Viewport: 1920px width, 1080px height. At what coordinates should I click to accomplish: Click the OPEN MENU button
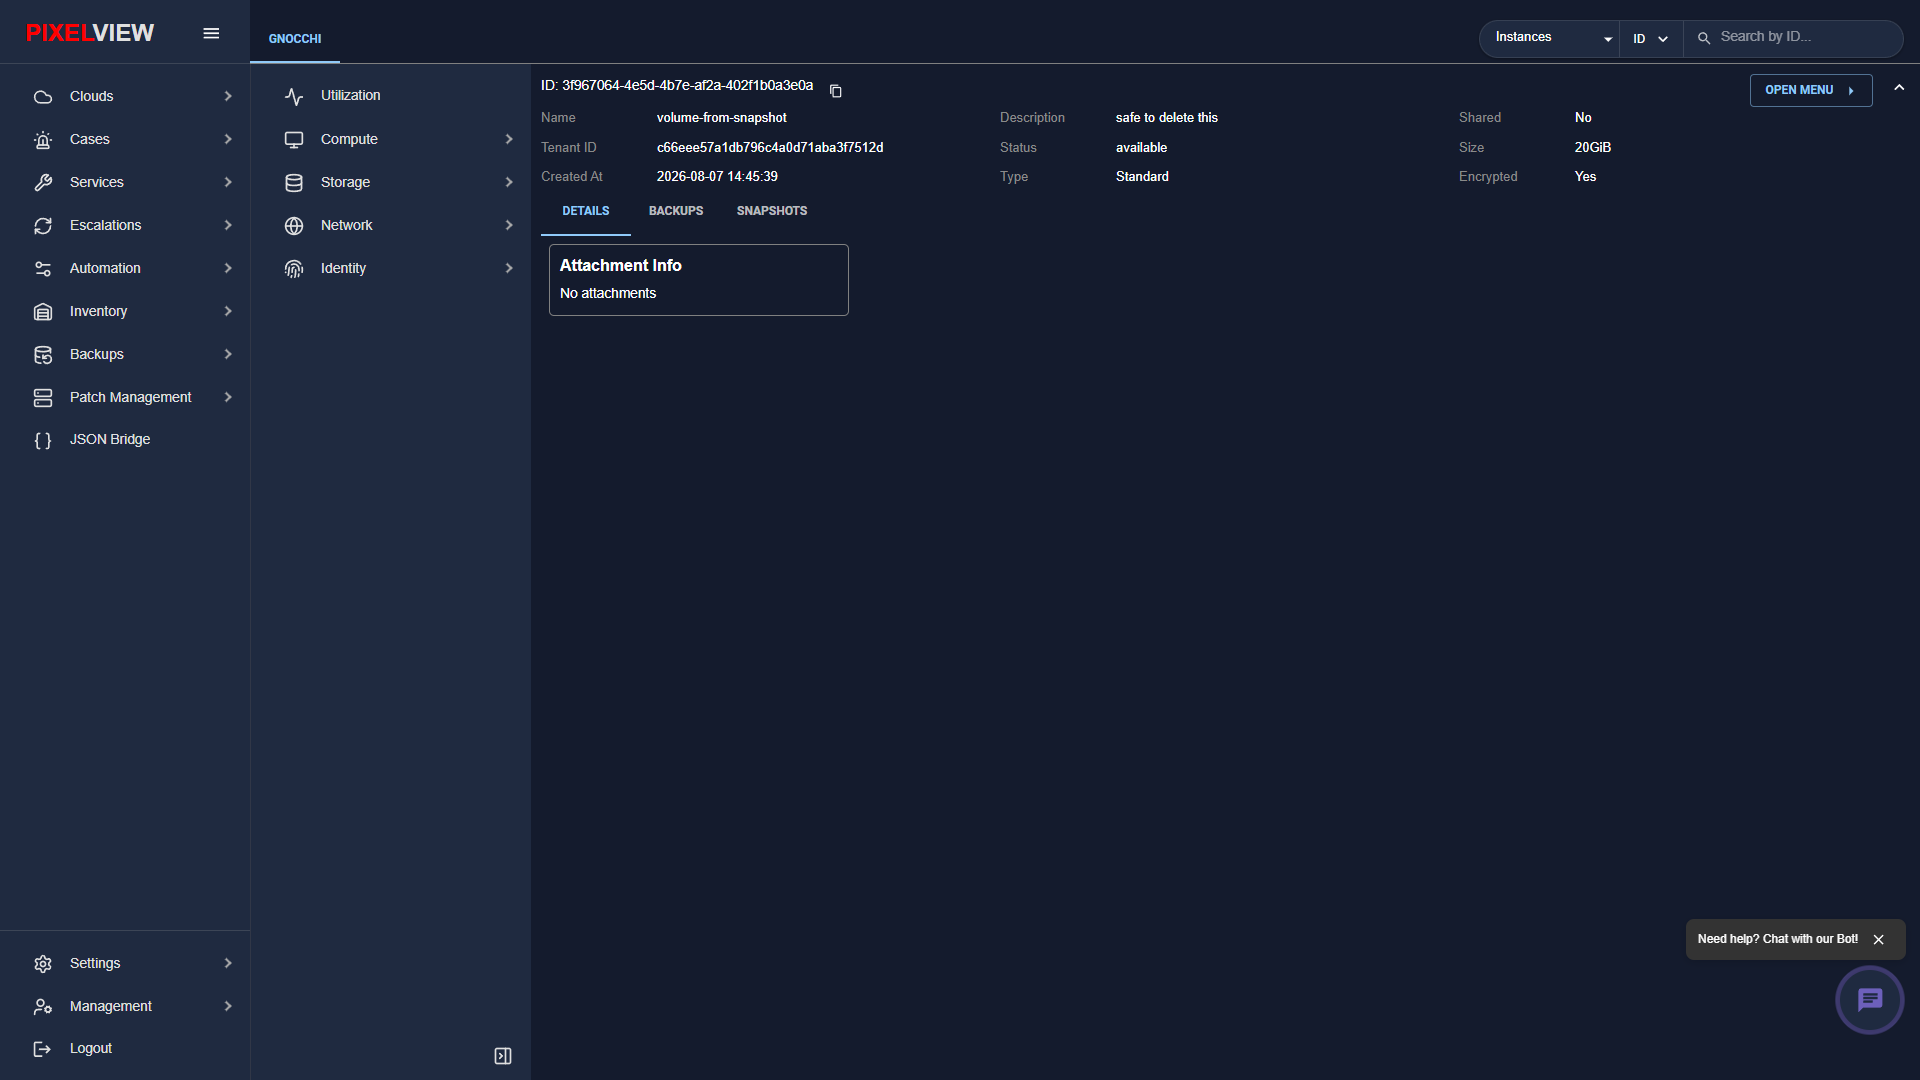pos(1811,90)
